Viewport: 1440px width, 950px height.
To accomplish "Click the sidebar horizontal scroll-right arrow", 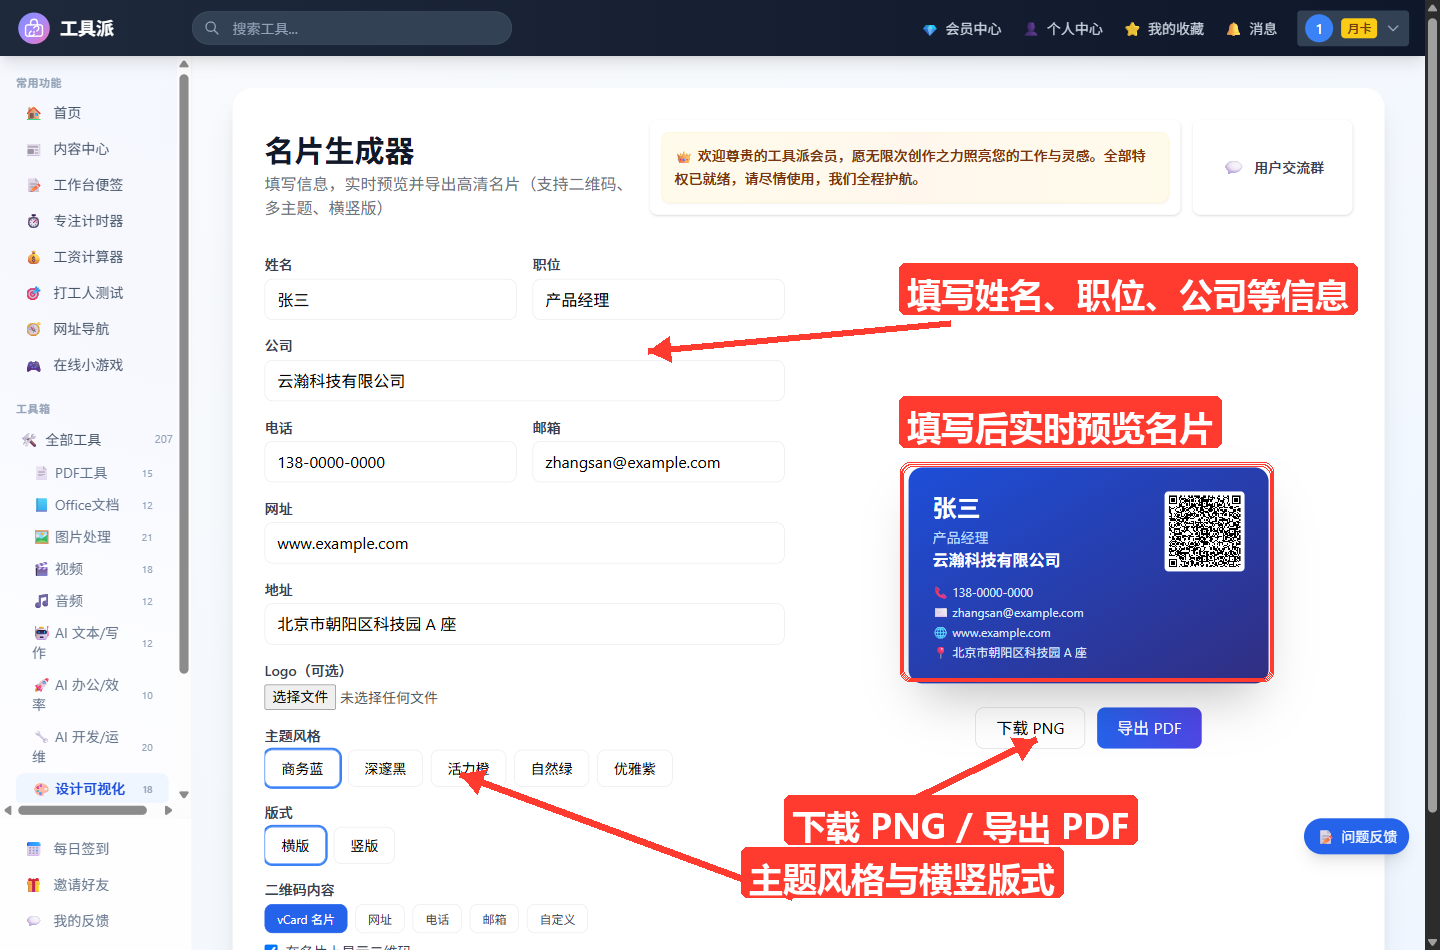I will coord(168,810).
